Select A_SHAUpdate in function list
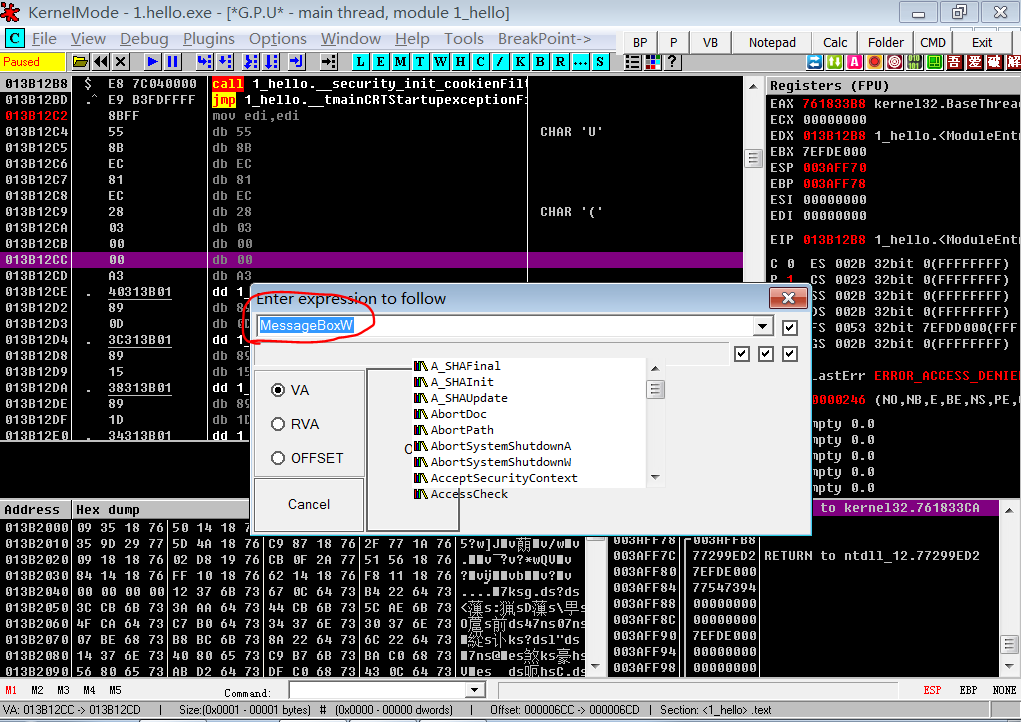 coord(468,398)
